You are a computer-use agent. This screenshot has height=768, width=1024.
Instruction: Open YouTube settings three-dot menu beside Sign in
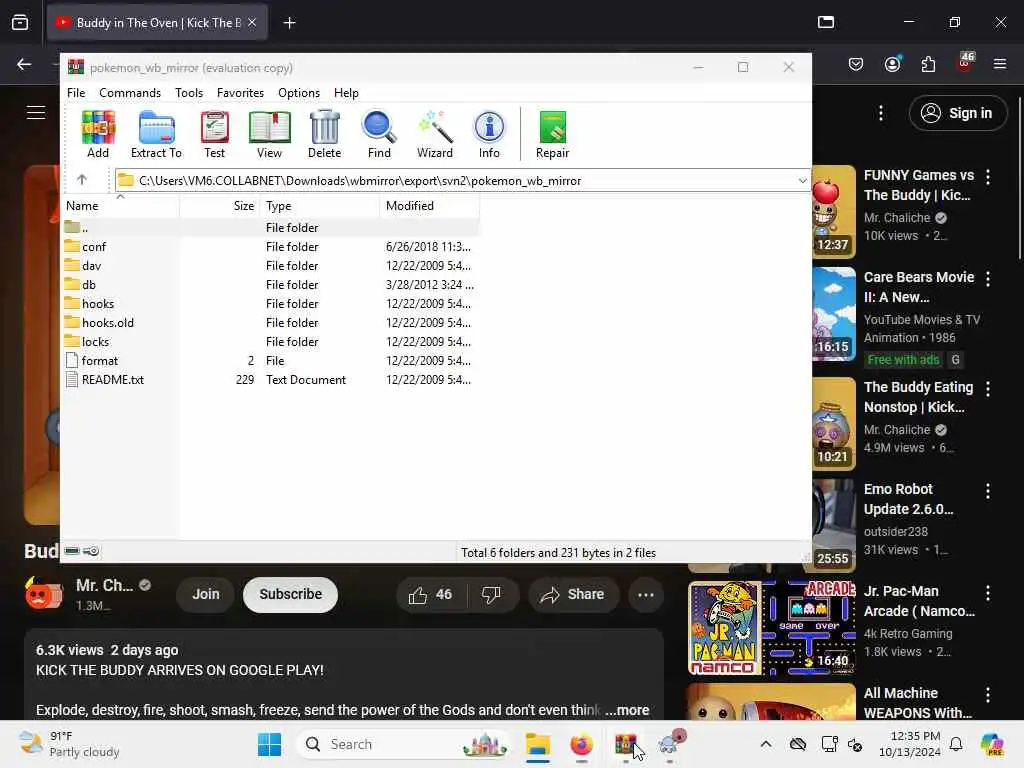pos(881,113)
